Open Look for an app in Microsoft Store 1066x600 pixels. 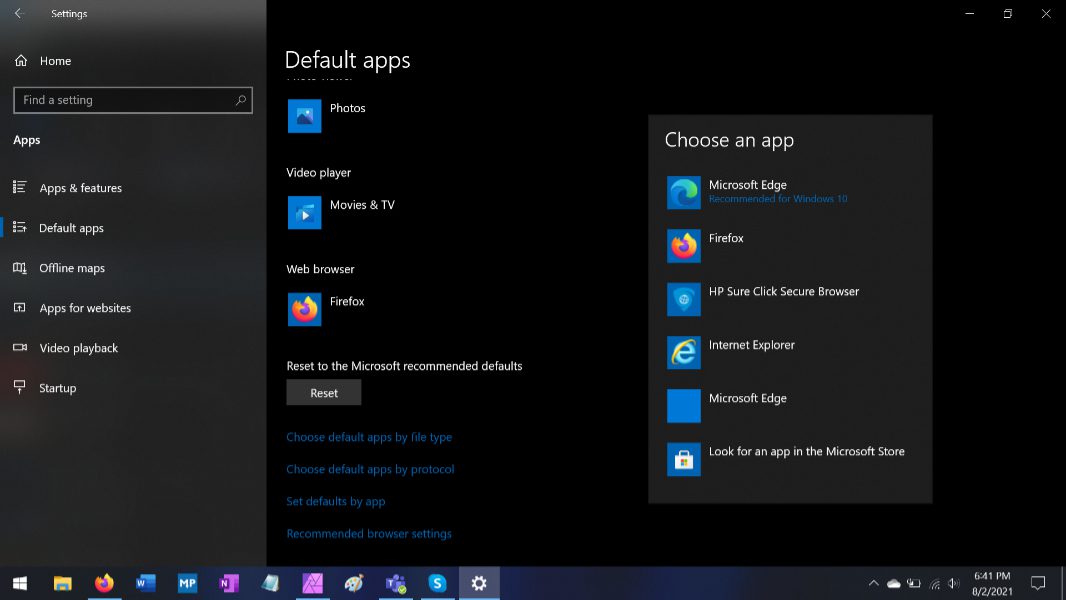pos(805,458)
